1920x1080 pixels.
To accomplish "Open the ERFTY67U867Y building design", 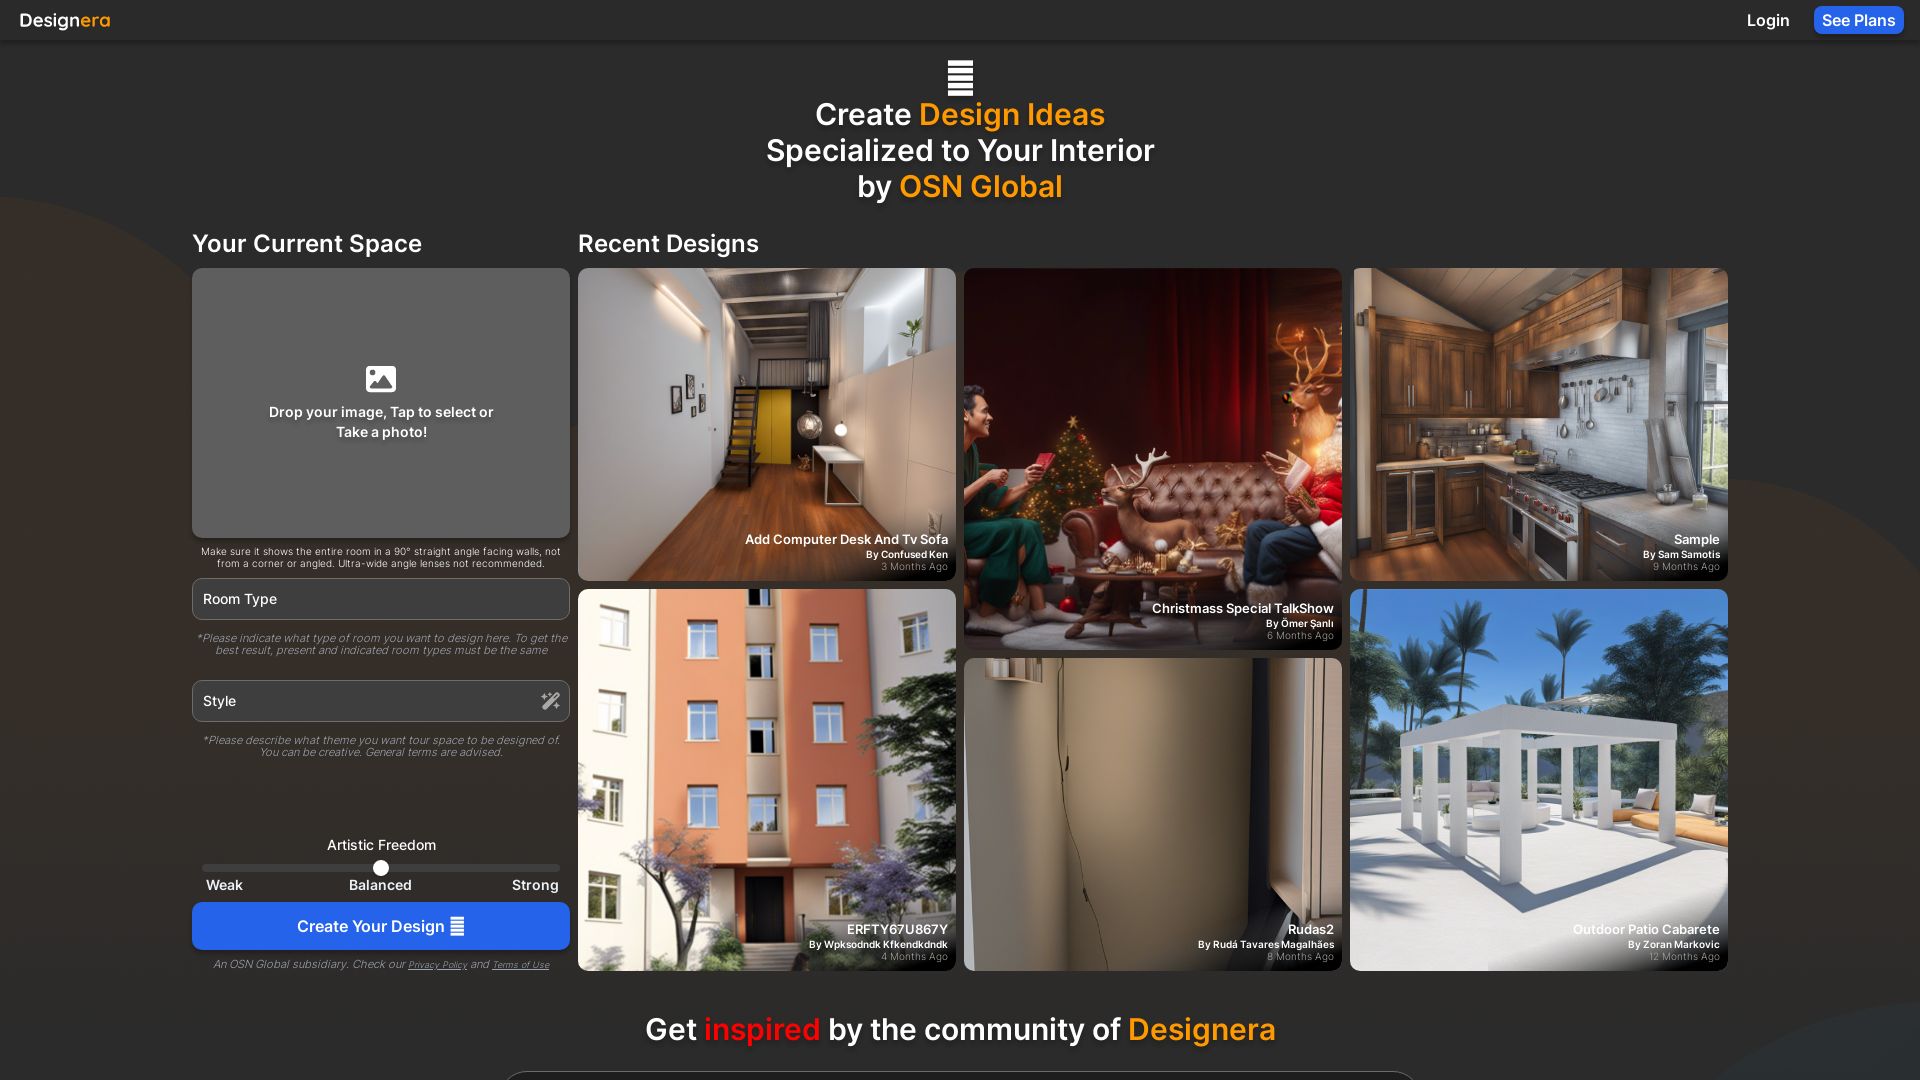I will pyautogui.click(x=766, y=779).
